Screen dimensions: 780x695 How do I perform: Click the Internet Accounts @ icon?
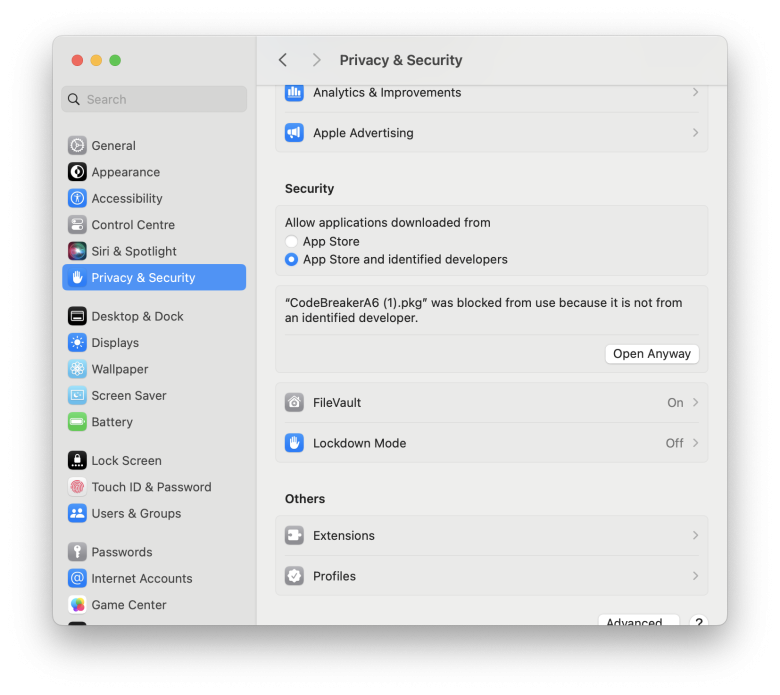click(77, 578)
